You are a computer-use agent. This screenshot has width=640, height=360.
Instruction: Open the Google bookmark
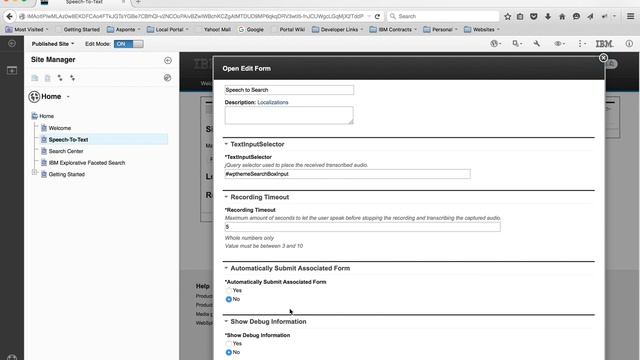[x=251, y=29]
